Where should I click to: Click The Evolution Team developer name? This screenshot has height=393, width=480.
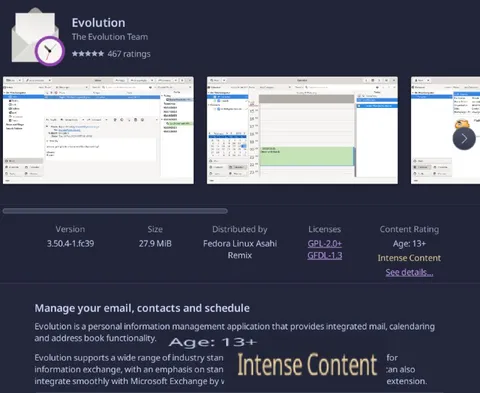(110, 37)
